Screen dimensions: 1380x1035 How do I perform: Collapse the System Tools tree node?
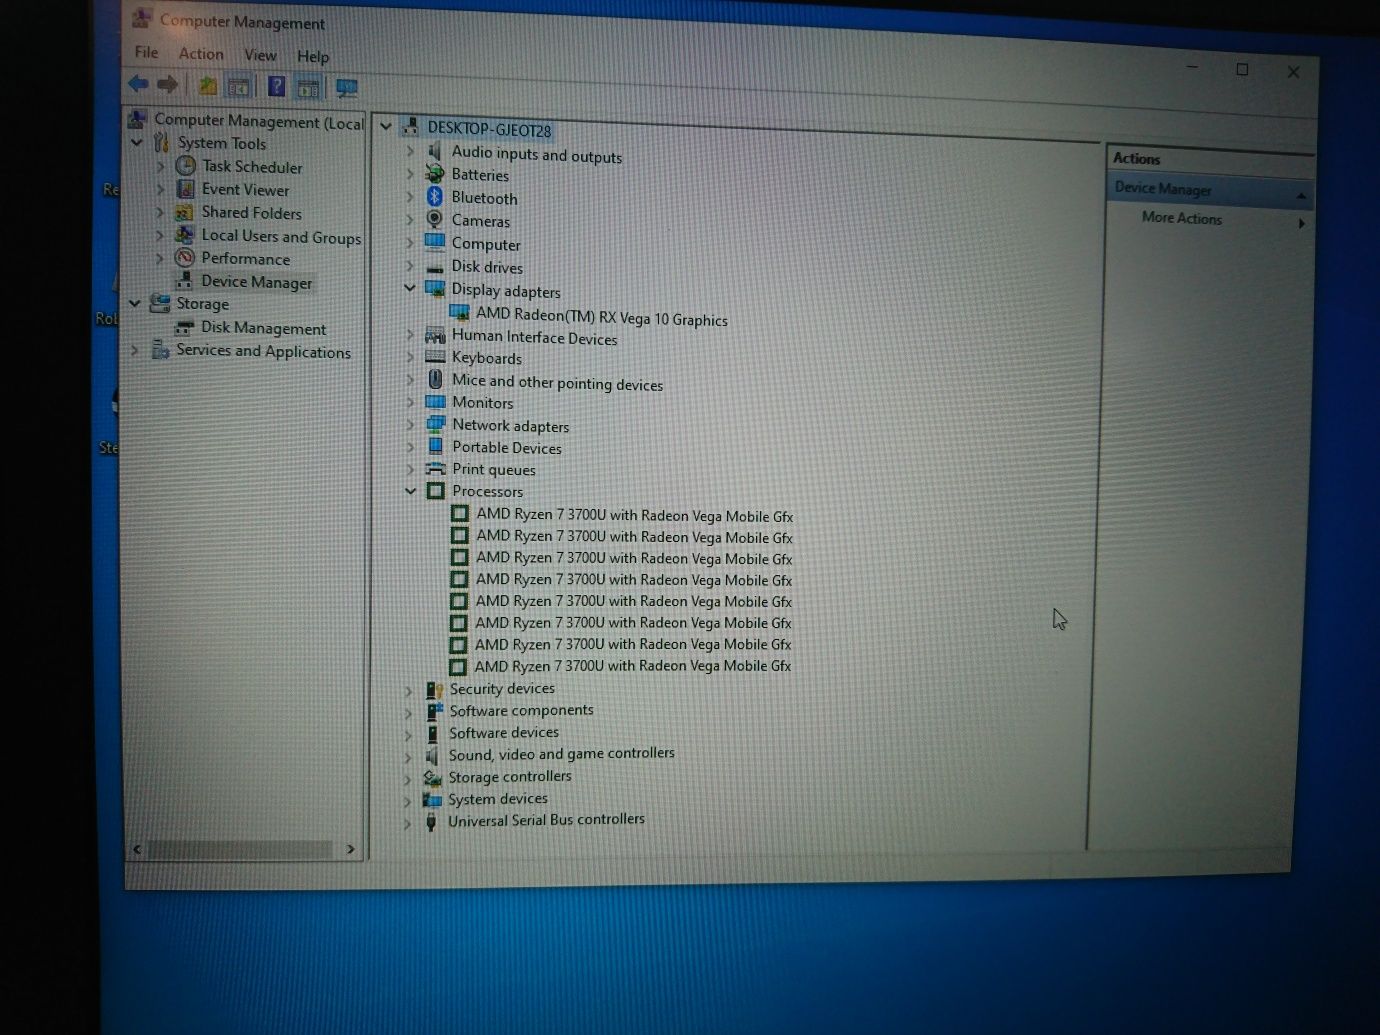(136, 142)
